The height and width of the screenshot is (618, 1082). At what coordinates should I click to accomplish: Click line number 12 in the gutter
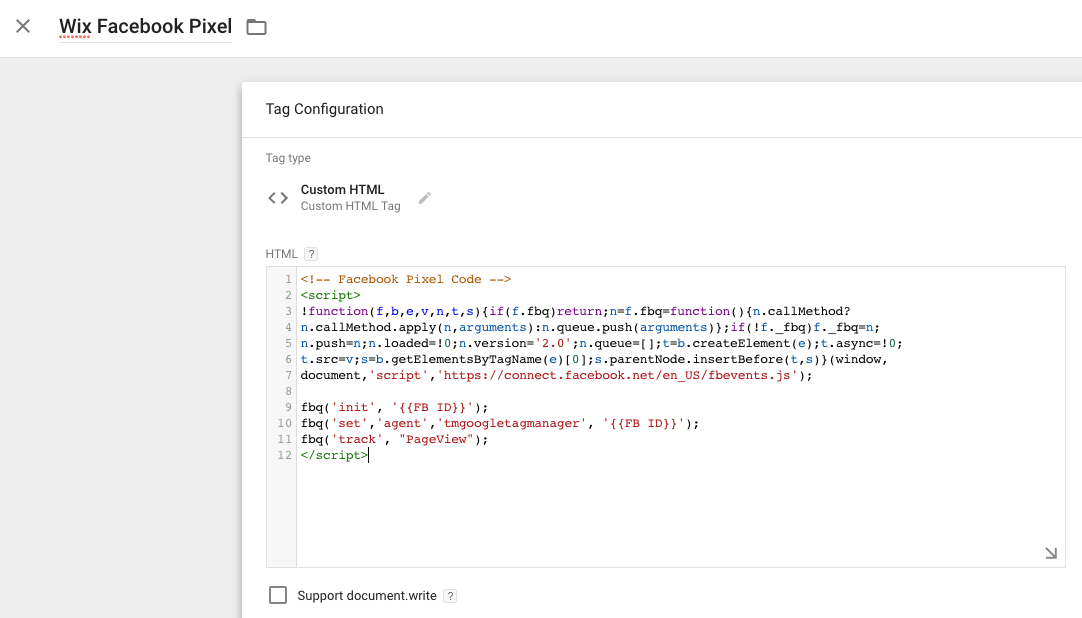pos(285,455)
